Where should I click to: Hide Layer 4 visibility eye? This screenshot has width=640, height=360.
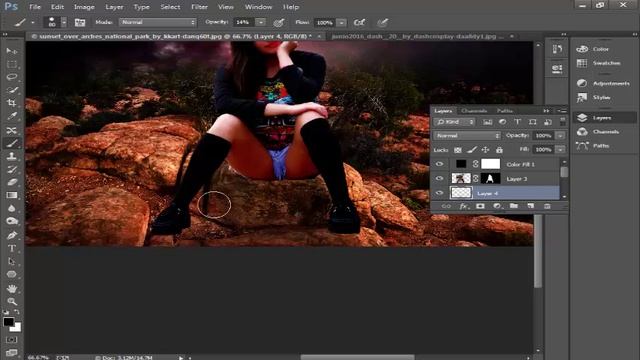(x=439, y=193)
